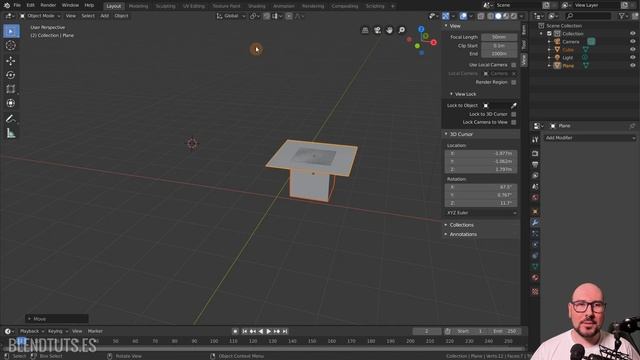This screenshot has width=640, height=360.
Task: Toggle the Show Overlays button
Action: tap(463, 16)
